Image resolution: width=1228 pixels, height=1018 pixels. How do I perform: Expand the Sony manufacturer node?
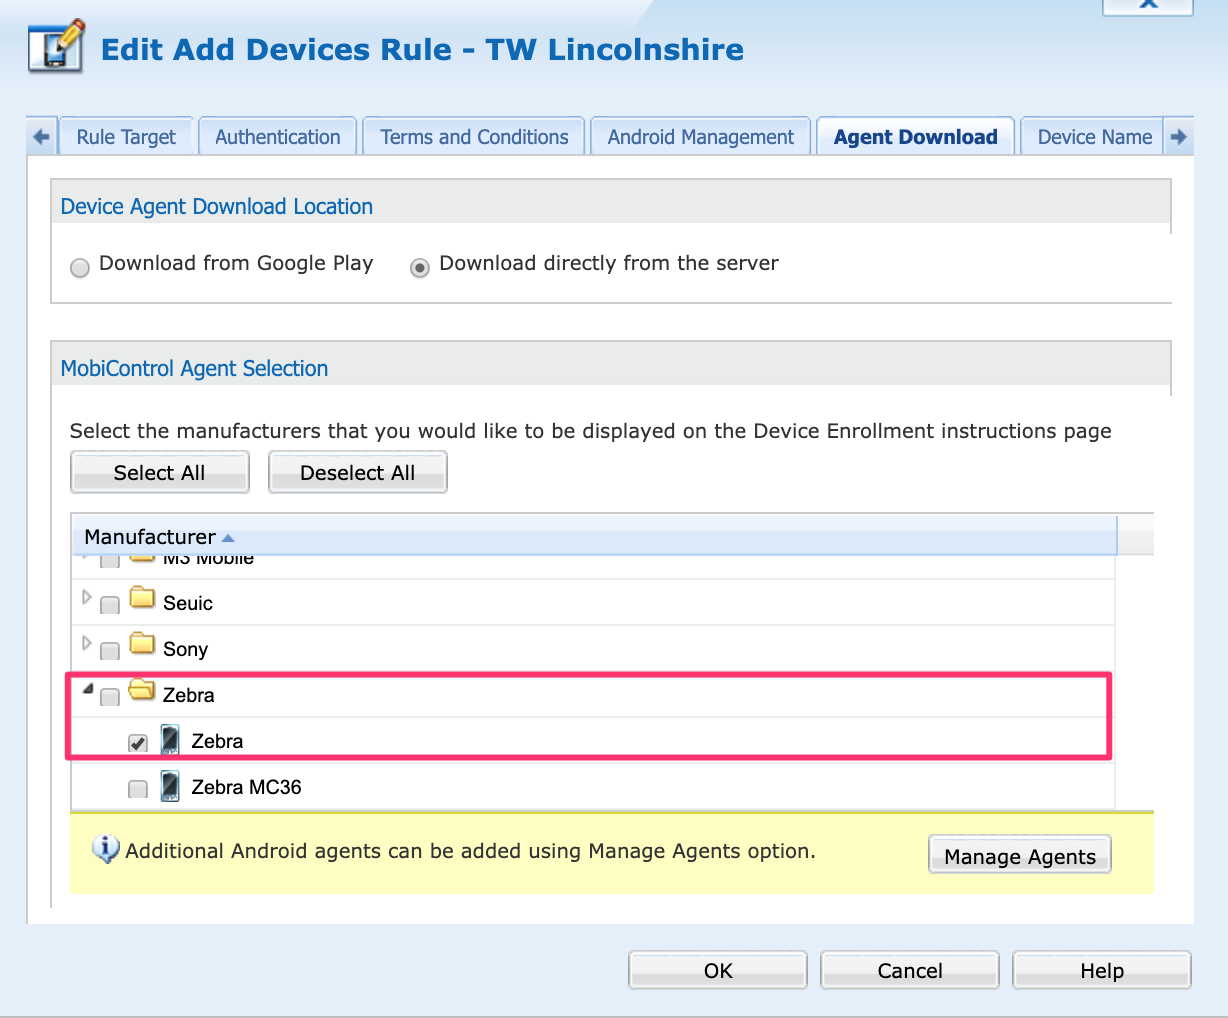87,644
